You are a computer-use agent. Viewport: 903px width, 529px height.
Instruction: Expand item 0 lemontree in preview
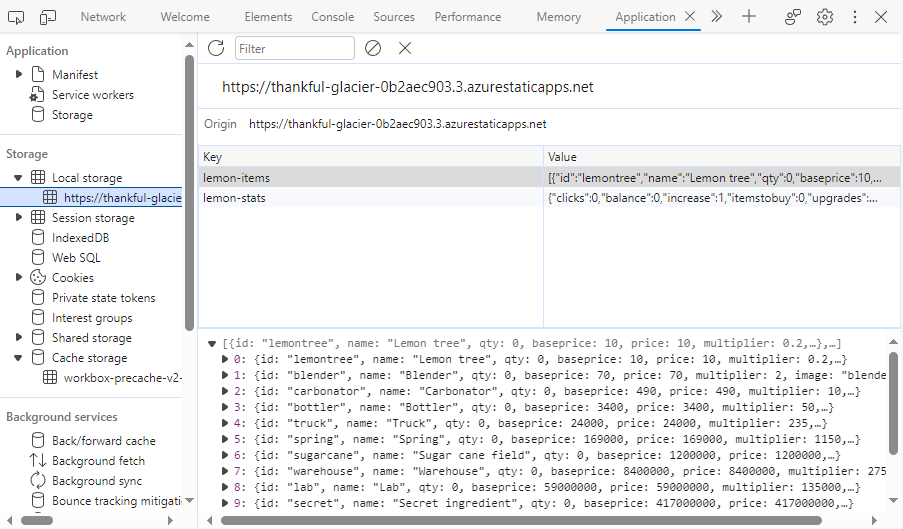pos(225,359)
